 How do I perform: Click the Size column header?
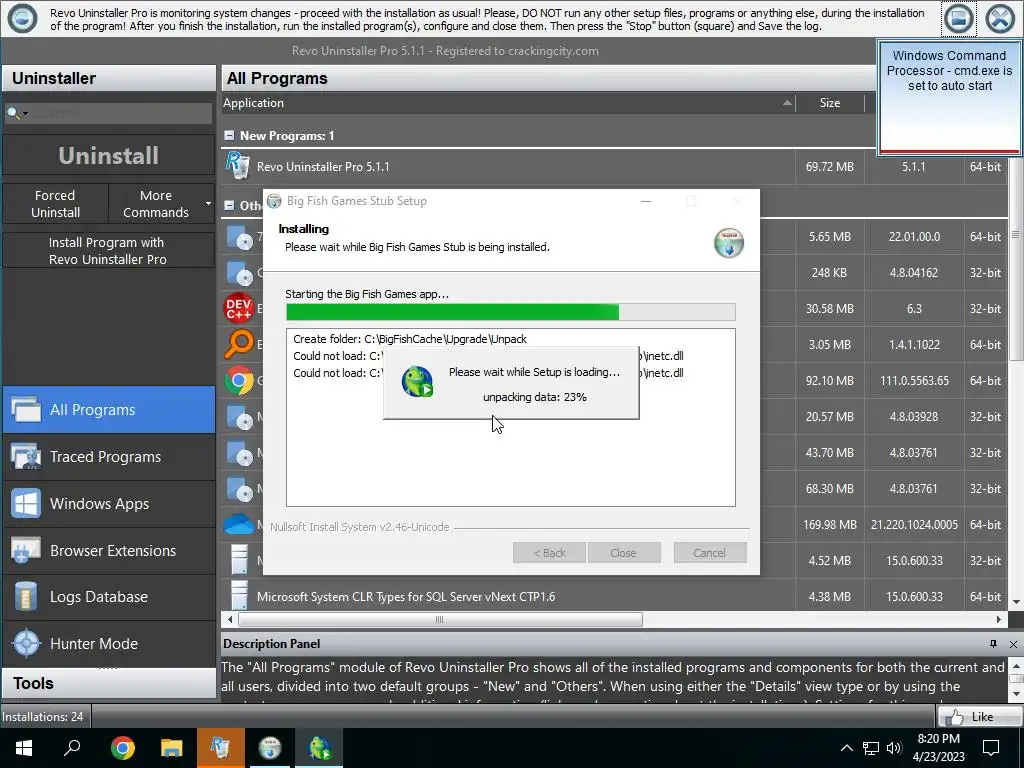coord(829,103)
